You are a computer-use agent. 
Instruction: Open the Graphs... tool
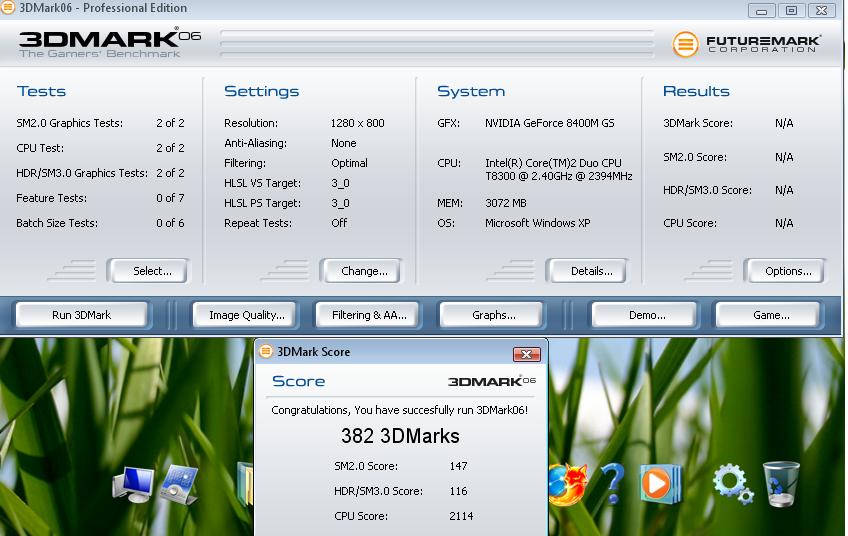[492, 315]
